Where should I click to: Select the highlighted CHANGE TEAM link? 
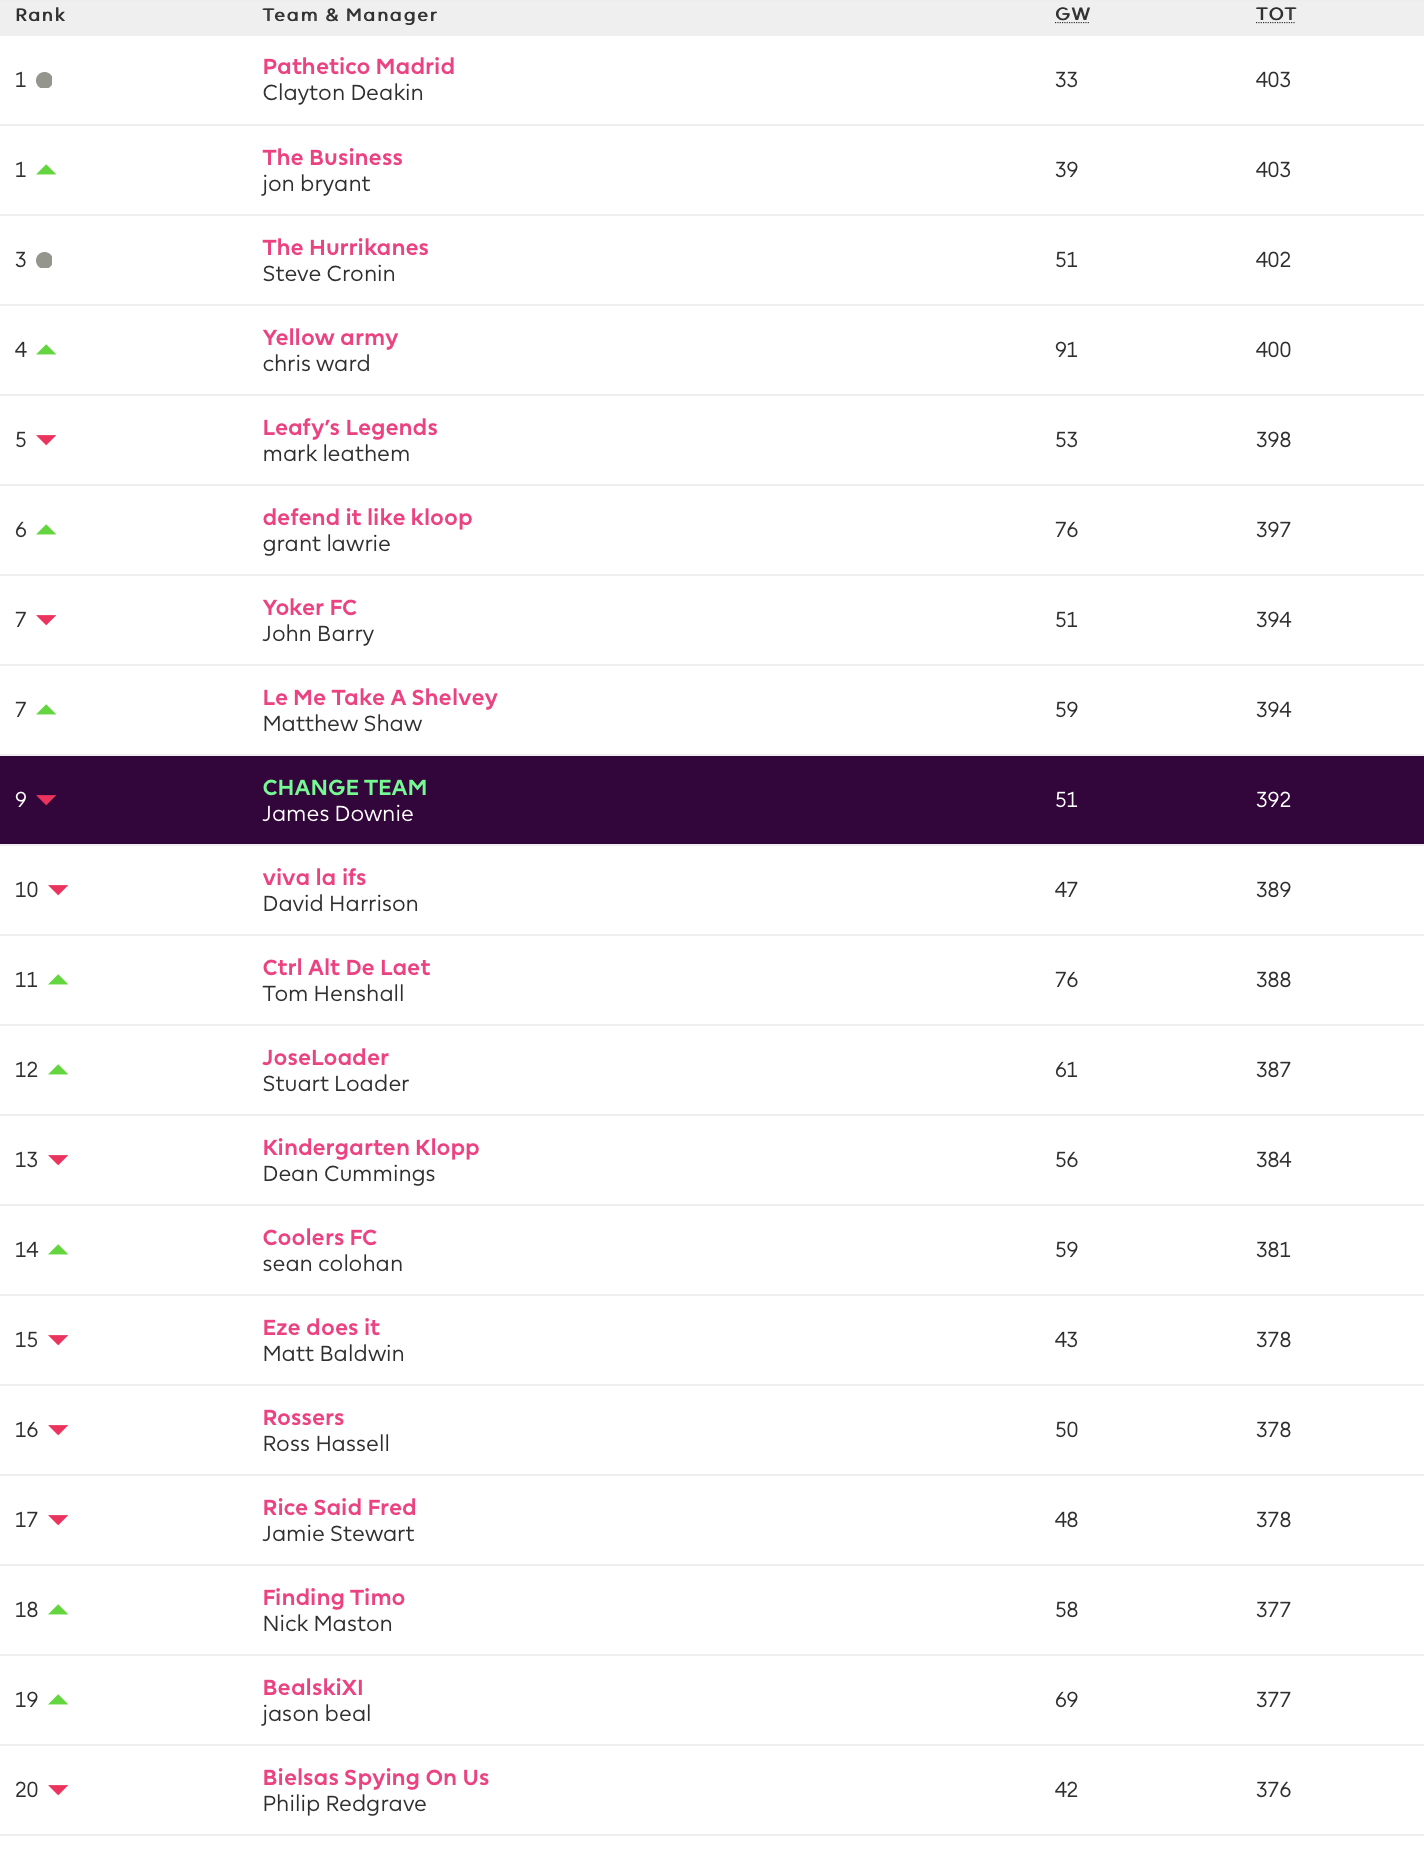[344, 788]
